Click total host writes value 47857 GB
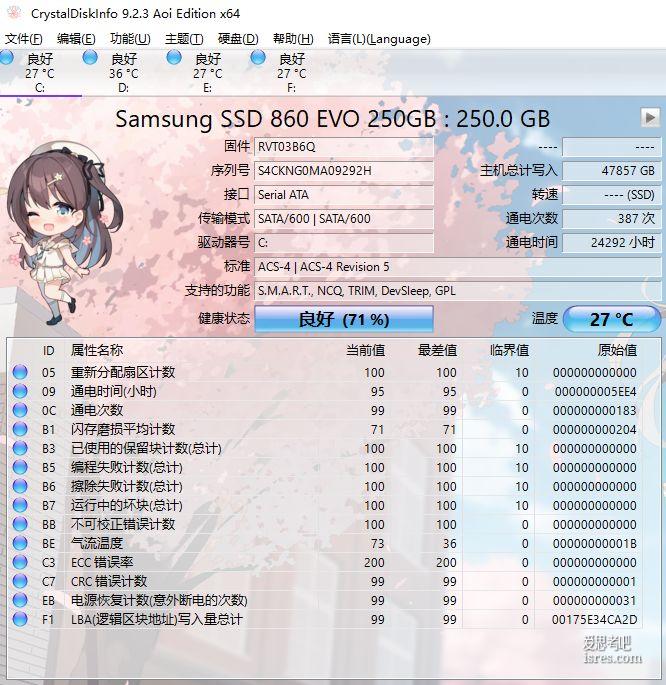This screenshot has height=685, width=666. tap(611, 170)
